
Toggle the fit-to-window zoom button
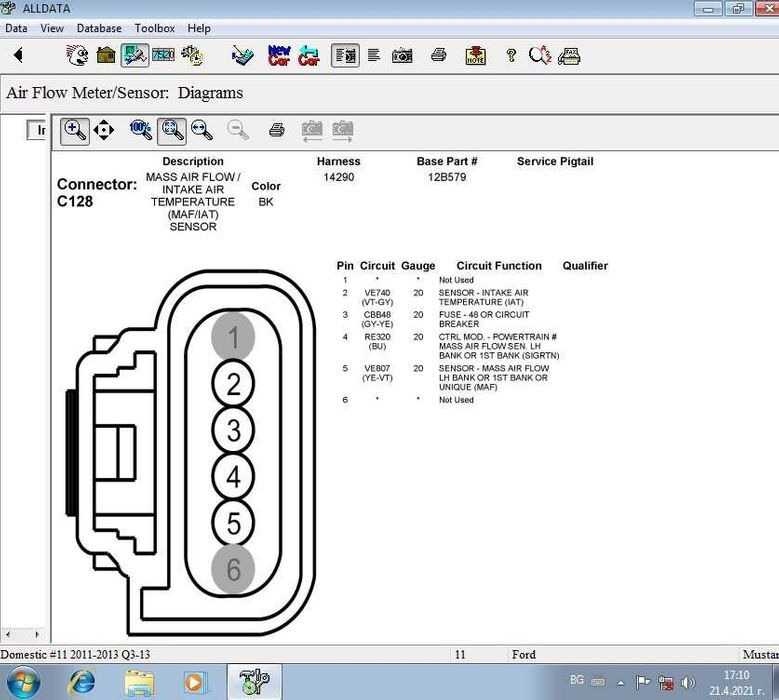coord(171,130)
